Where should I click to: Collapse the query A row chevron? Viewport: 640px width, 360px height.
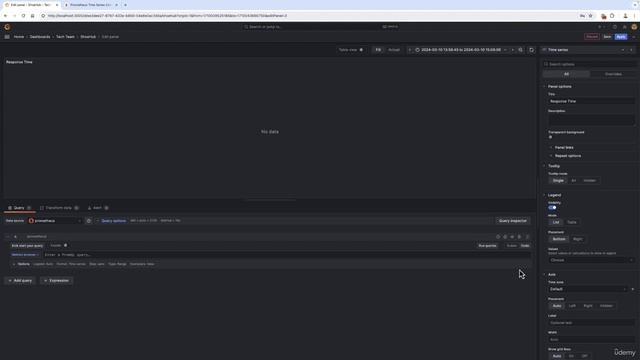(7, 237)
